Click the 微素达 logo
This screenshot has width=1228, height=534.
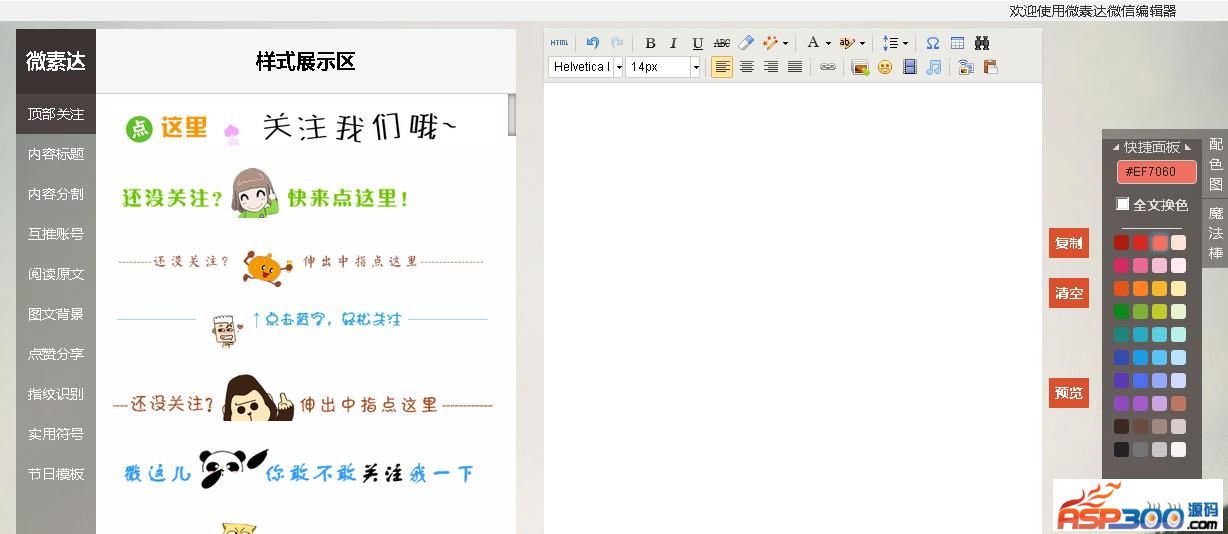[56, 61]
